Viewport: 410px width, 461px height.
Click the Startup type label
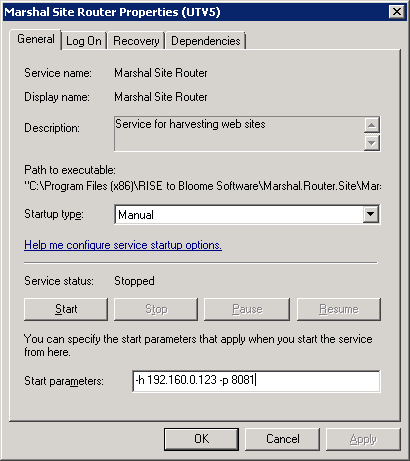pyautogui.click(x=54, y=214)
